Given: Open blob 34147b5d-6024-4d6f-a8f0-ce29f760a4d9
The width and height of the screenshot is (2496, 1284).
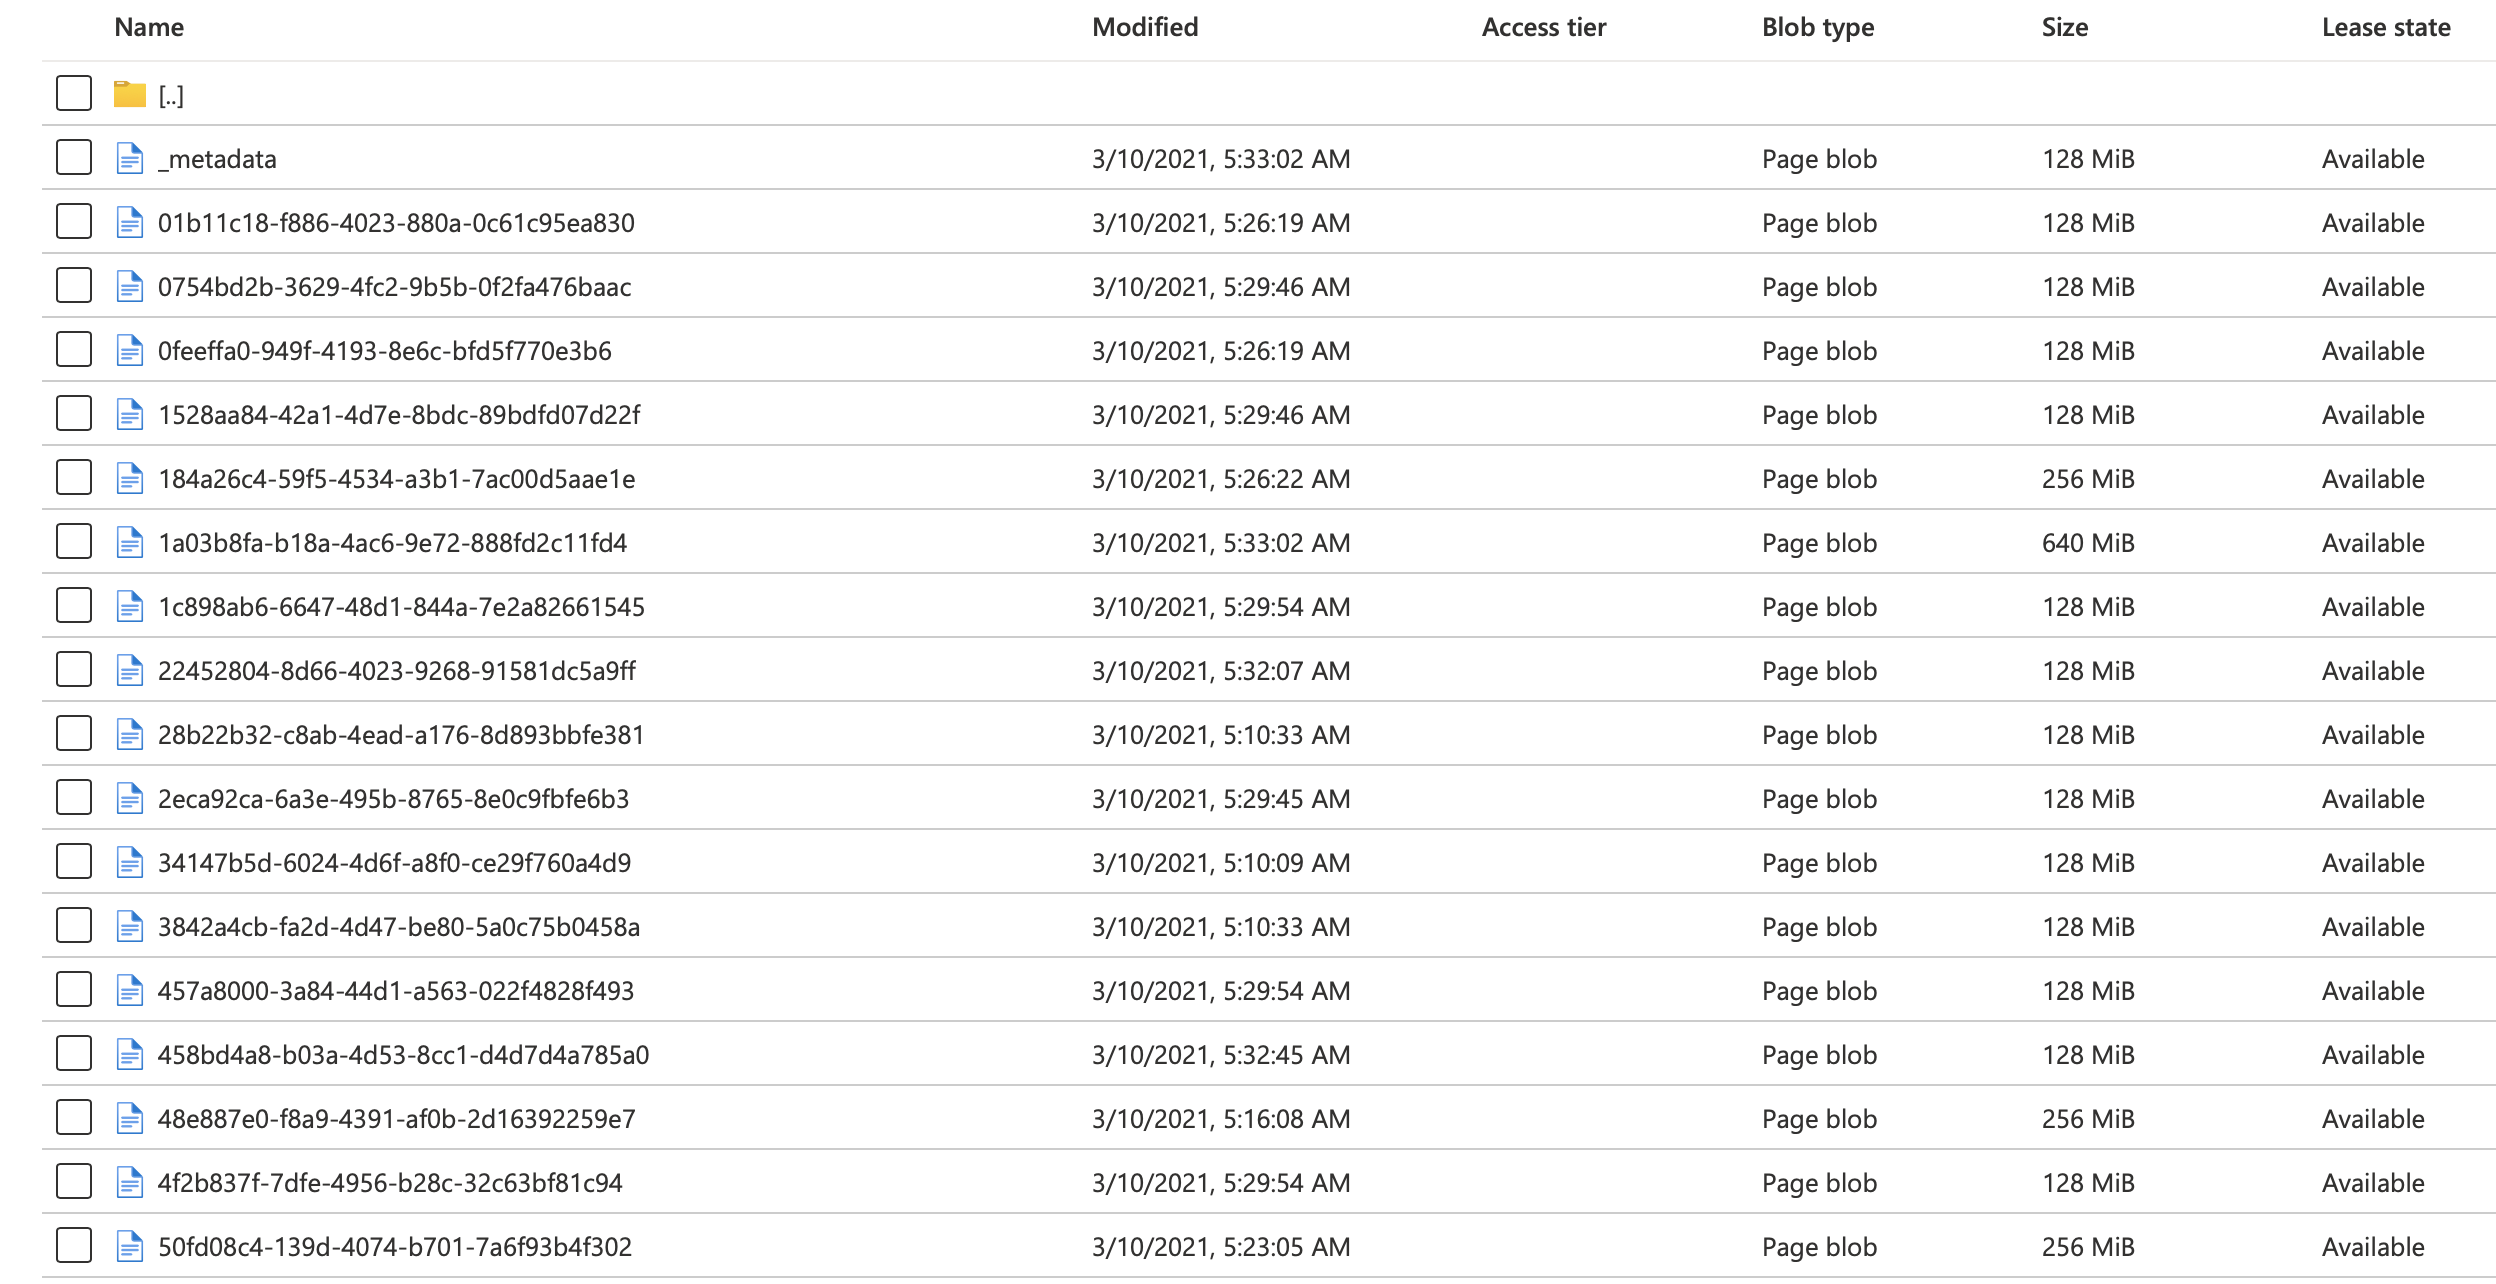Looking at the screenshot, I should (x=394, y=864).
